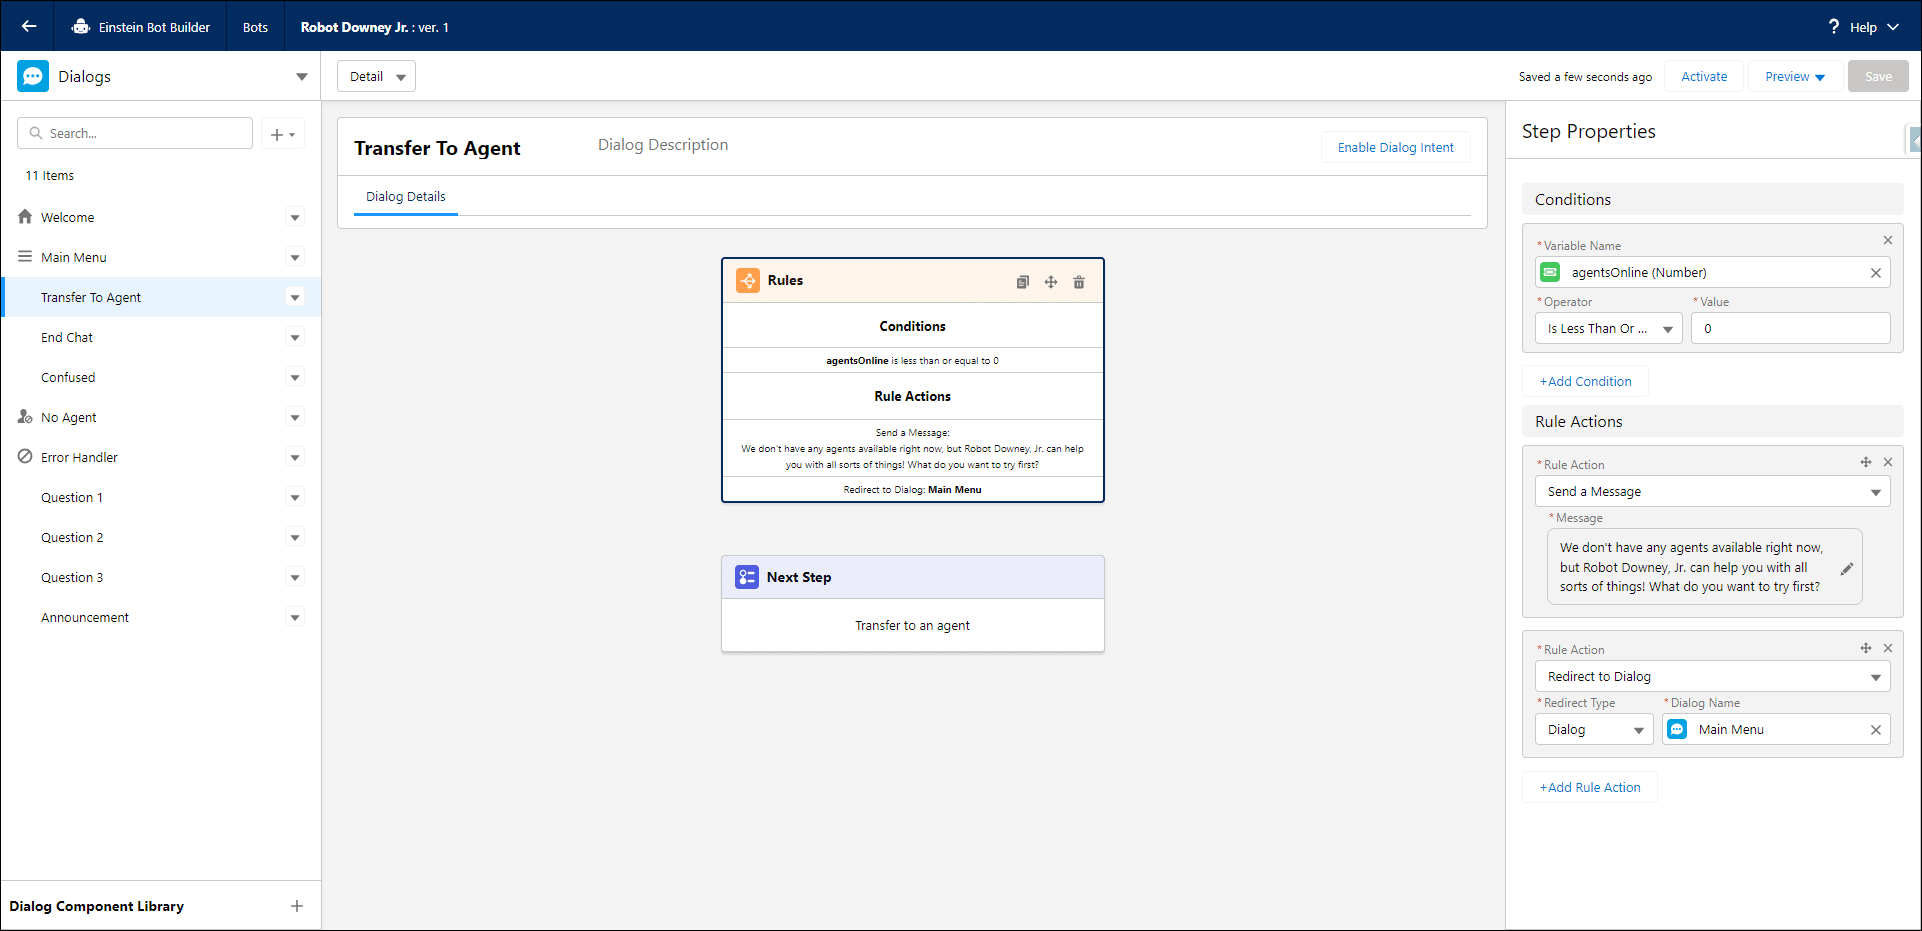
Task: Open the Send a Message rule action dropdown
Action: [x=1713, y=491]
